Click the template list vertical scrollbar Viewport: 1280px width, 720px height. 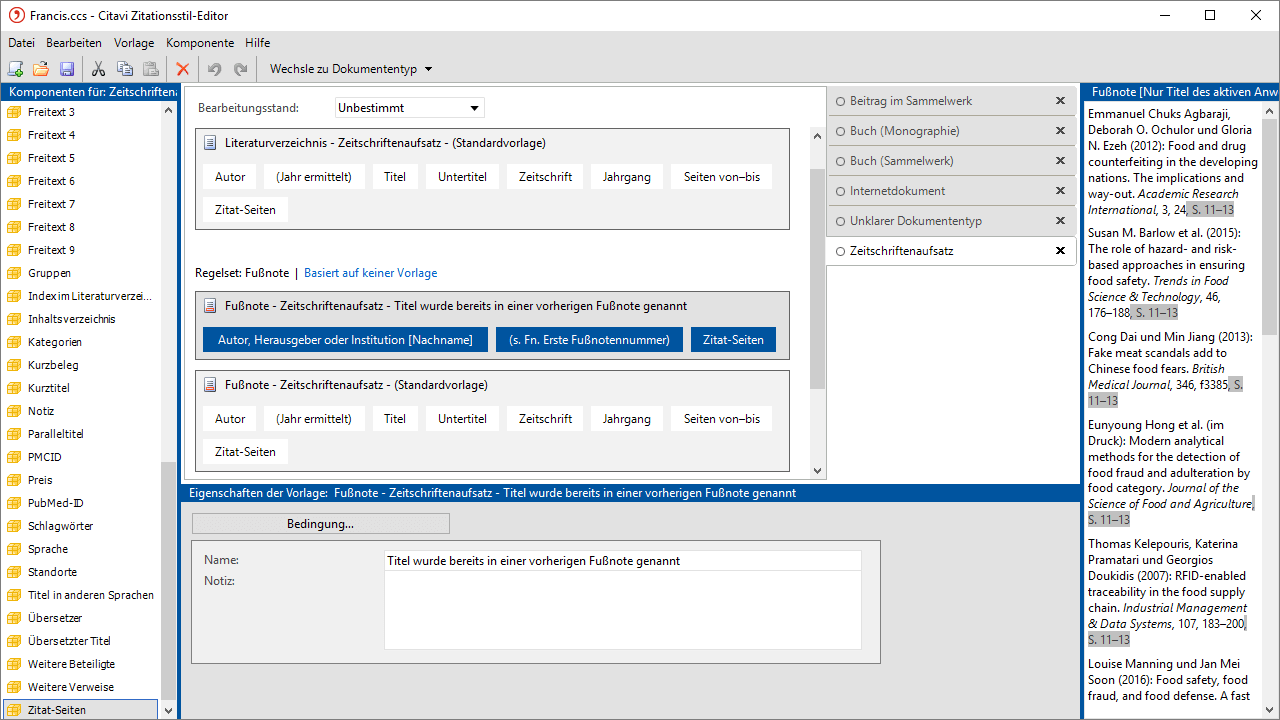[x=817, y=280]
